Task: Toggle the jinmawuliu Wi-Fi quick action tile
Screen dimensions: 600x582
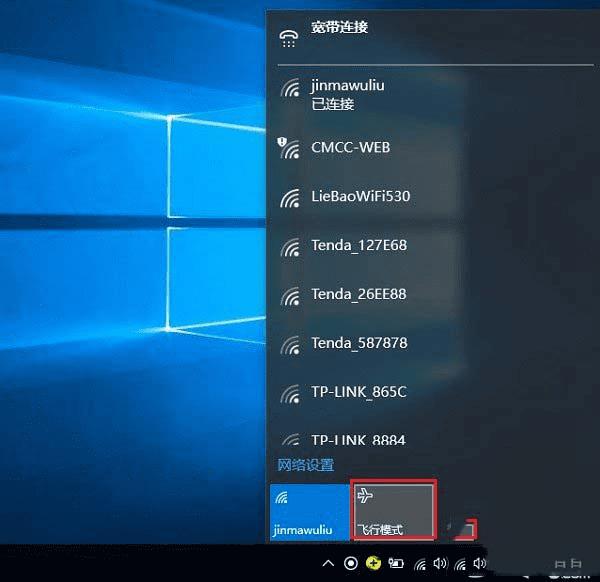Action: [310, 512]
